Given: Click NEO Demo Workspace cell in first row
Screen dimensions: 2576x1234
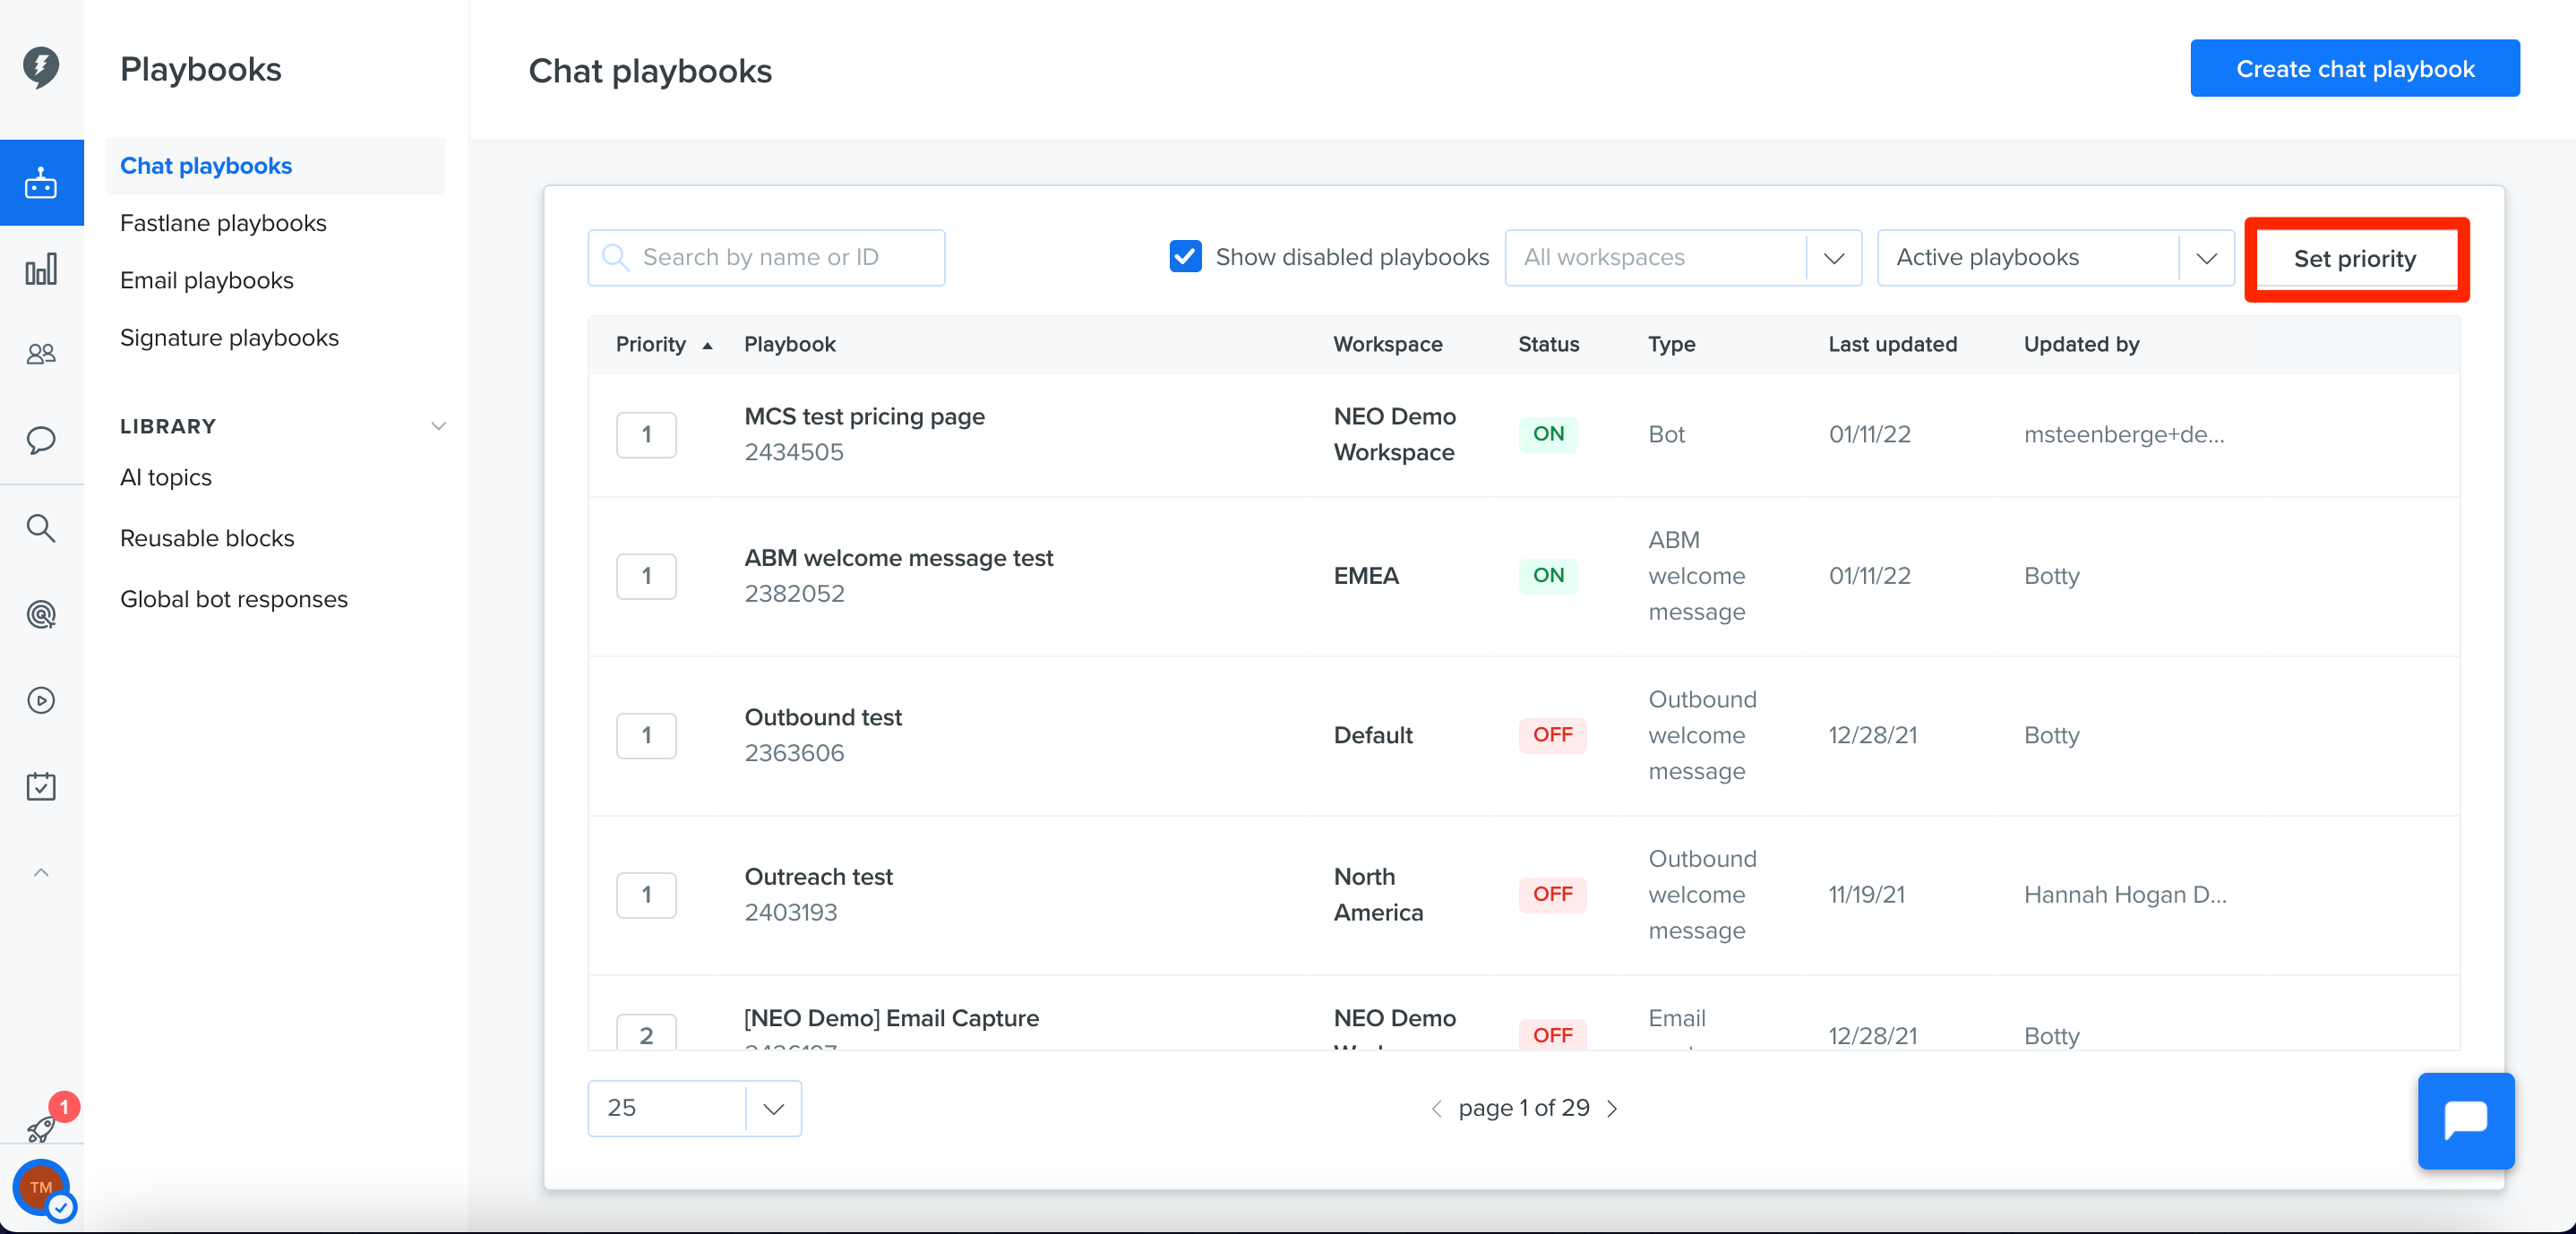Looking at the screenshot, I should 1394,435.
